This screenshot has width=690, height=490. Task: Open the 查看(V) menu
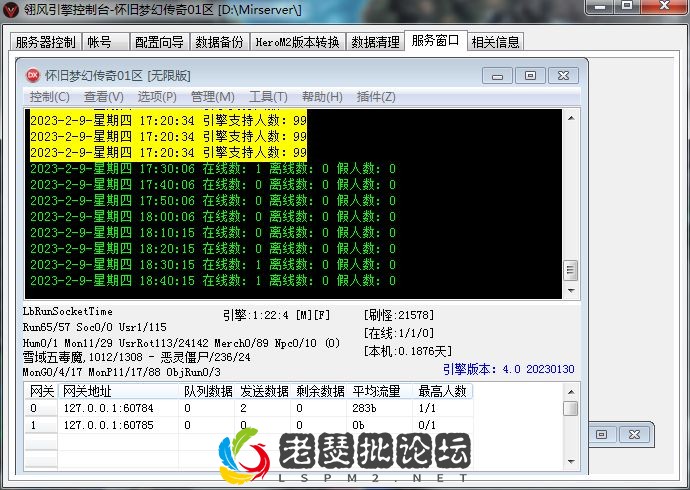103,97
